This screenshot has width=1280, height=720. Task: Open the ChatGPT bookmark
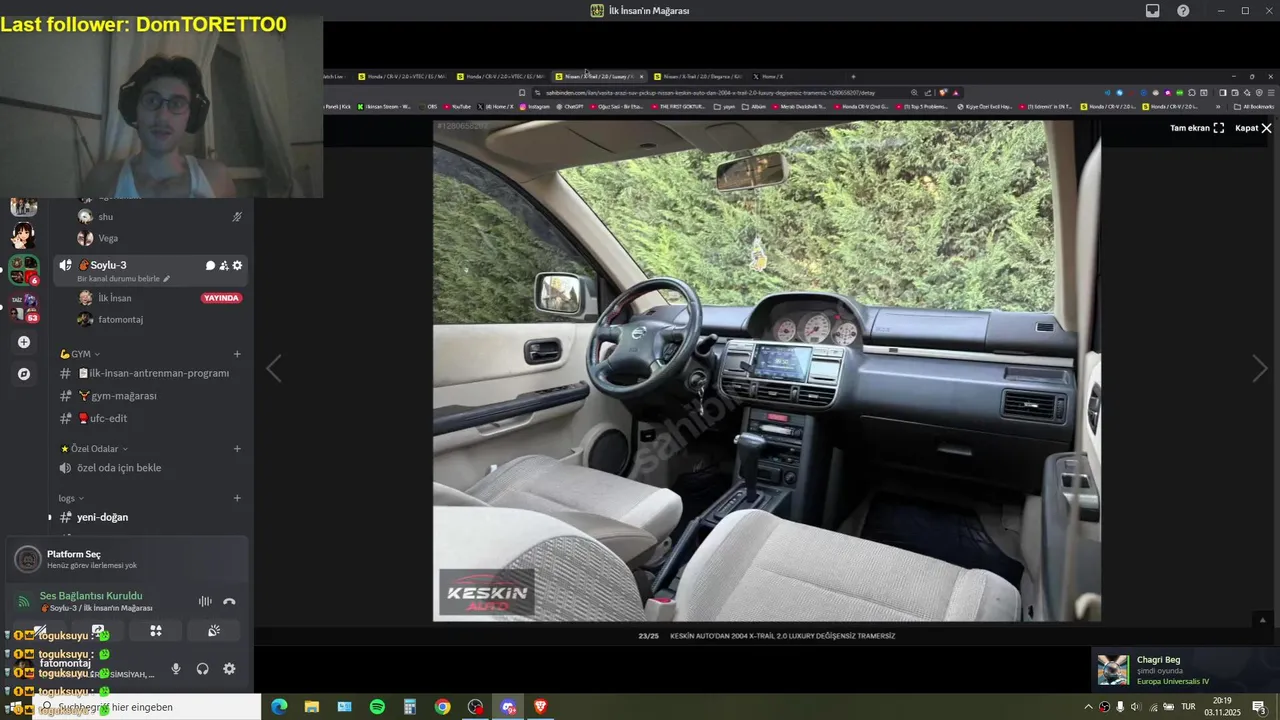[x=569, y=106]
